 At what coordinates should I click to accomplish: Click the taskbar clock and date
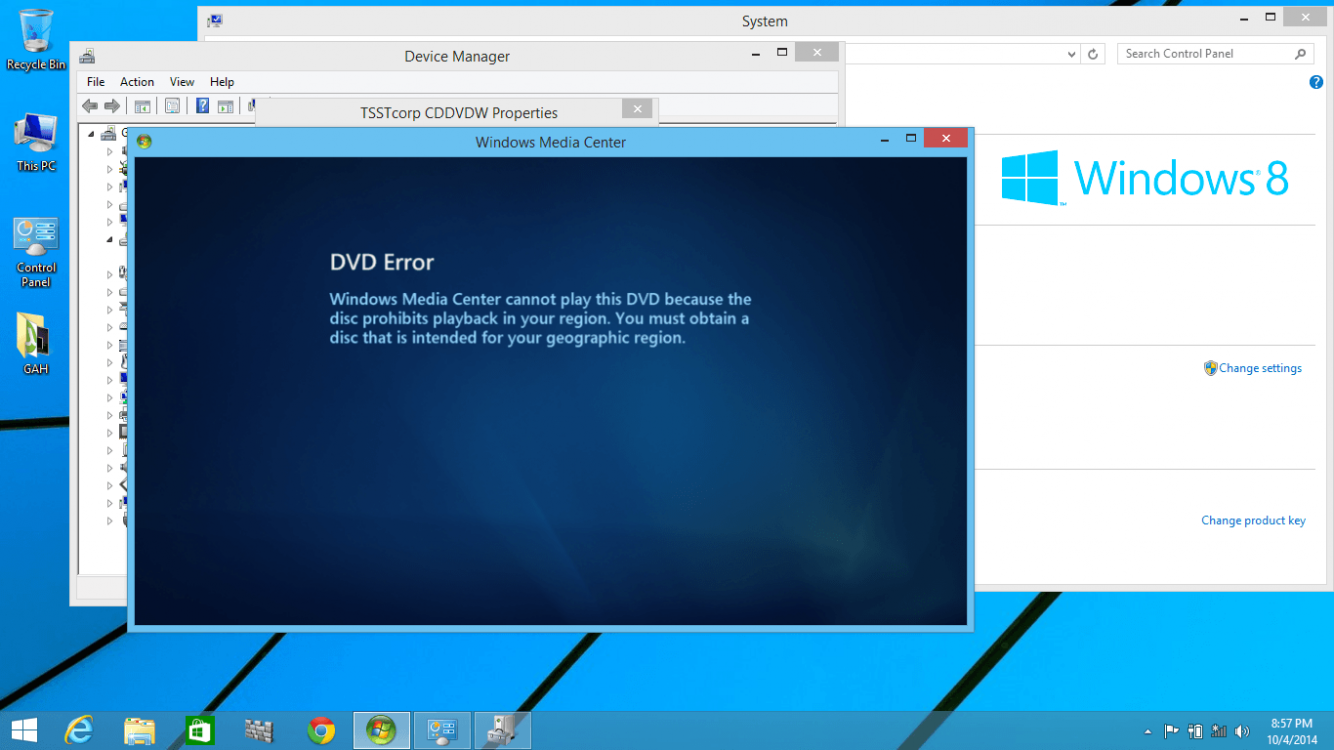(1292, 731)
